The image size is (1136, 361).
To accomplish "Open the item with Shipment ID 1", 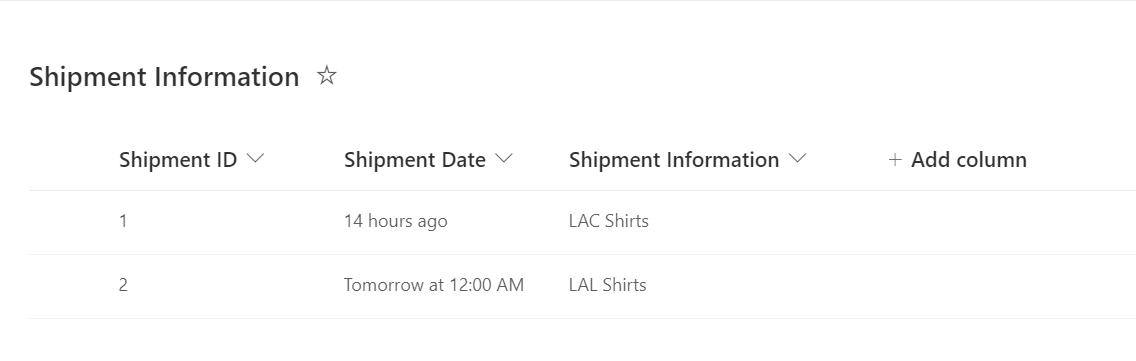I will pos(123,221).
